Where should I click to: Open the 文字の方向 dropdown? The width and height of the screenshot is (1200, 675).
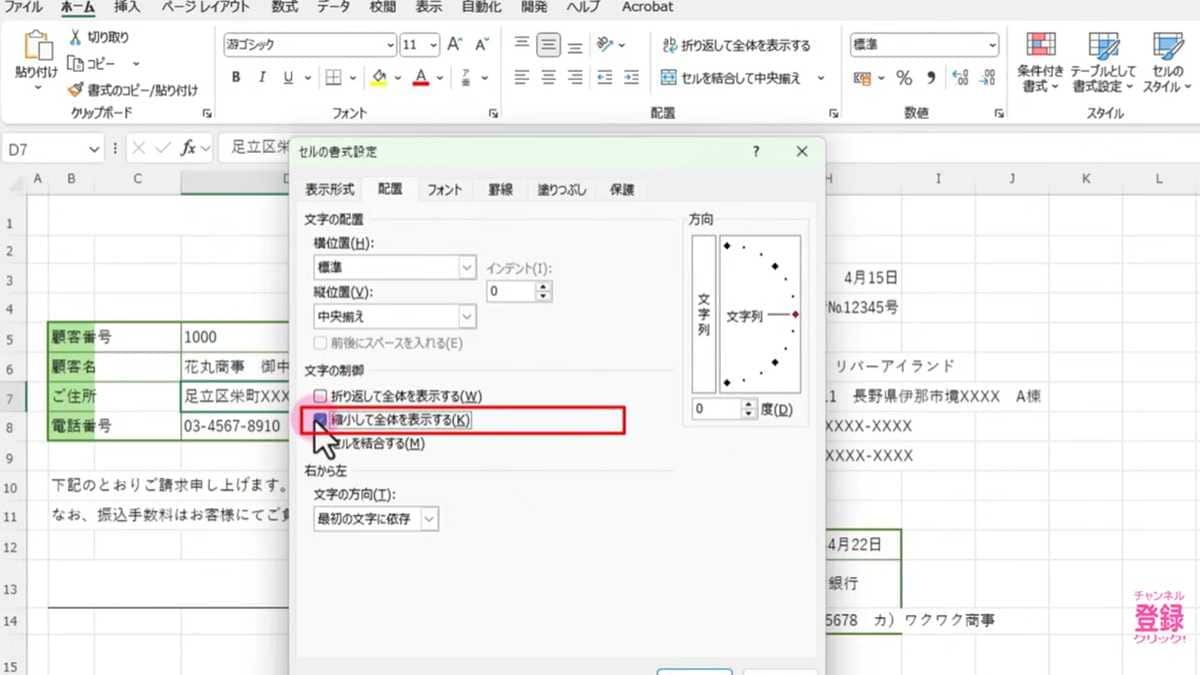[x=429, y=519]
